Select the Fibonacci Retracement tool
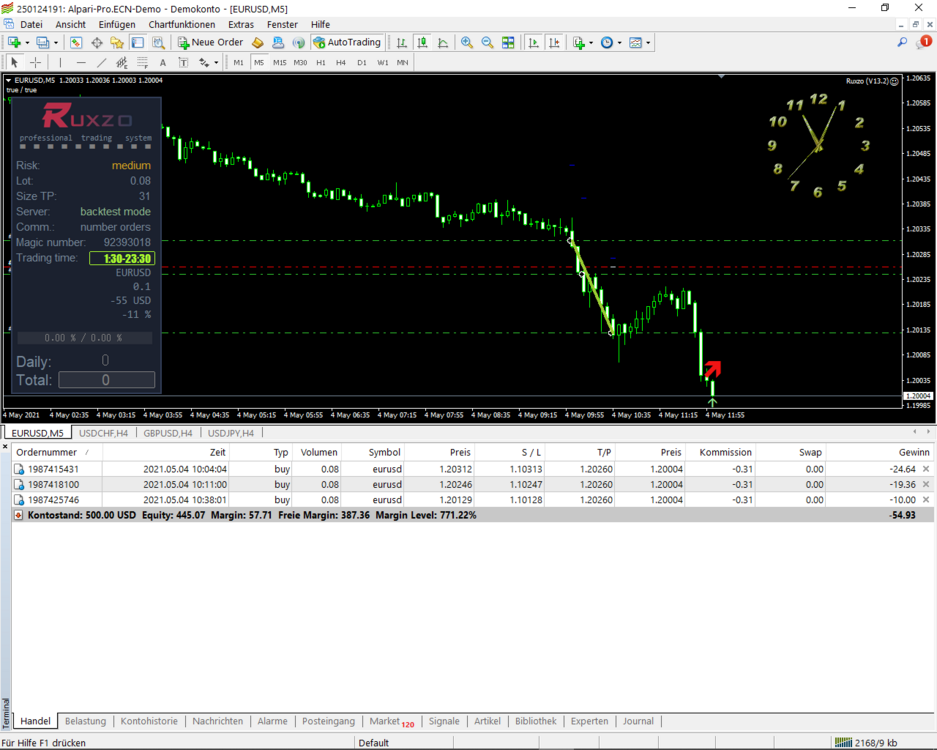The width and height of the screenshot is (937, 750). point(142,62)
